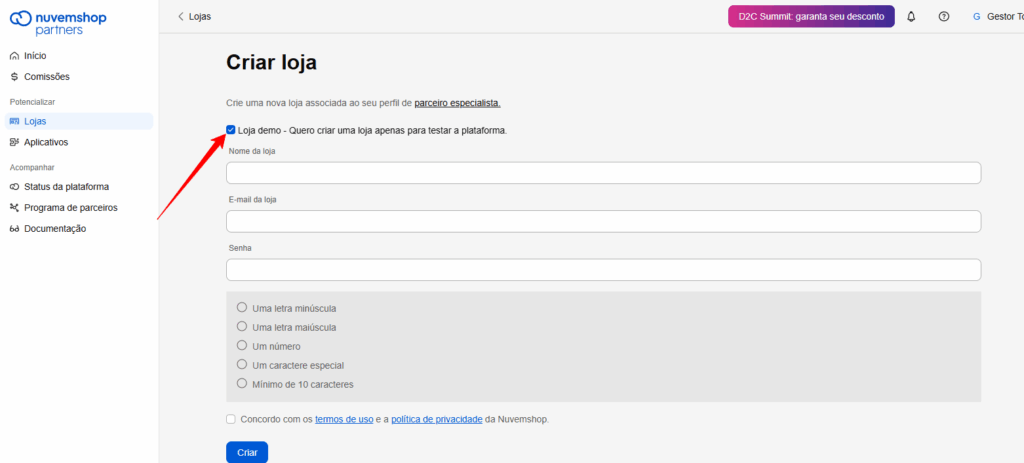This screenshot has height=463, width=1024.
Task: Click the Início home icon
Action: [x=14, y=56]
